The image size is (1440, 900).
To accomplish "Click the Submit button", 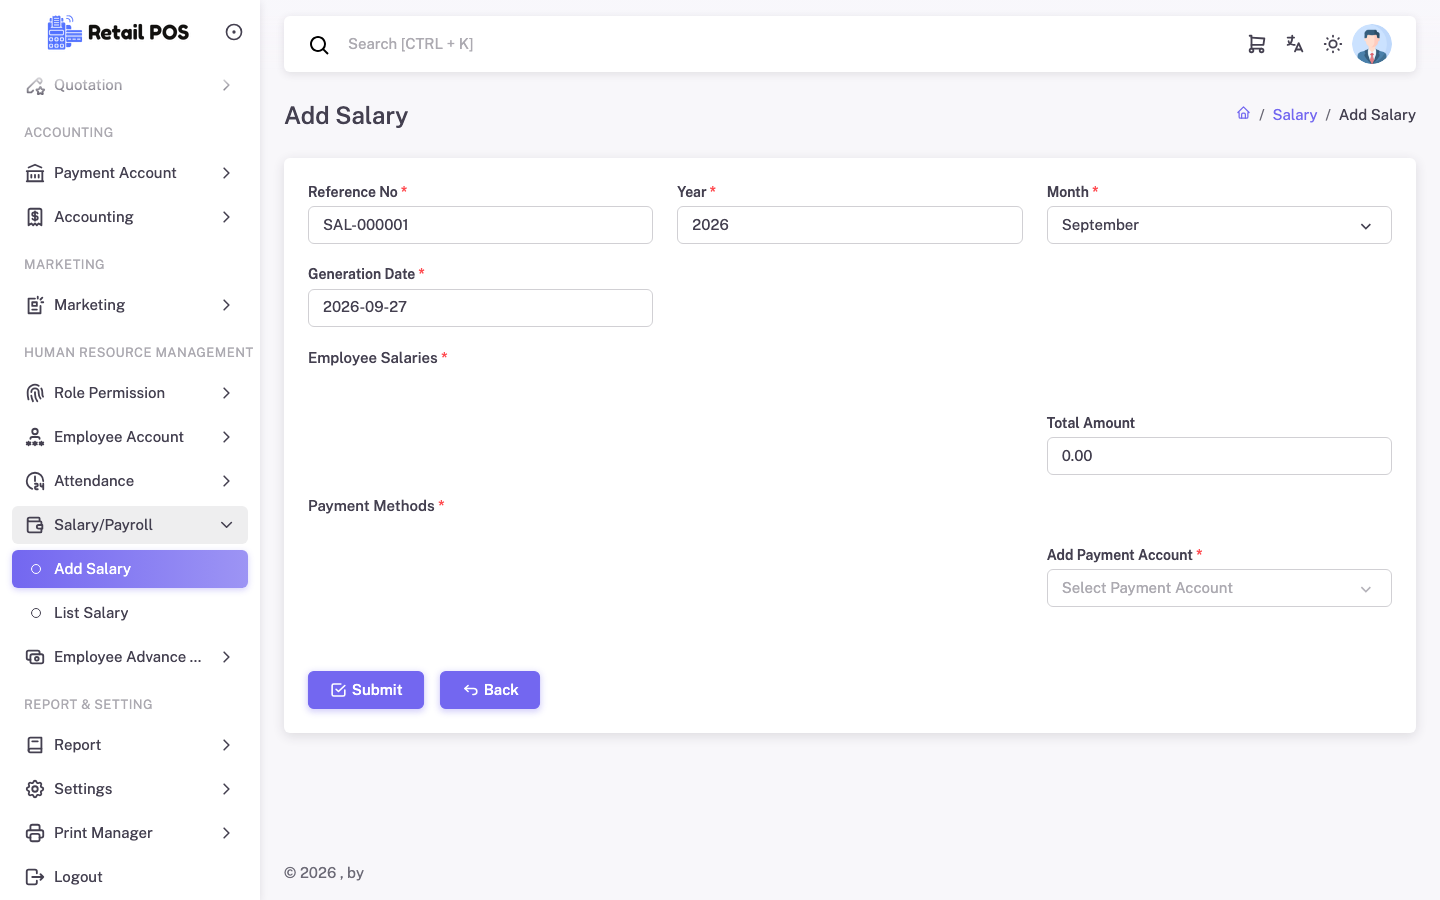I will point(366,690).
